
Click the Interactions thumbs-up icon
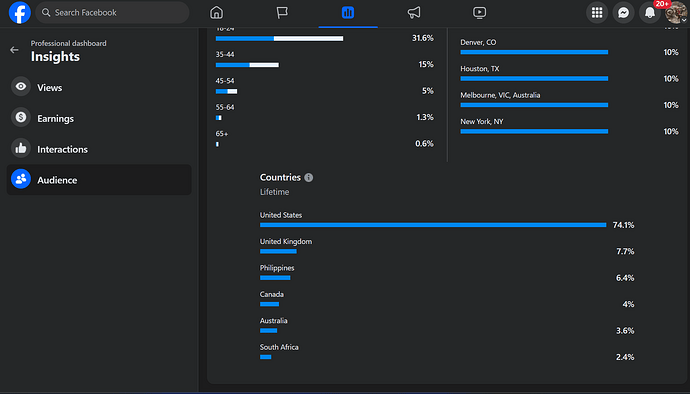click(21, 148)
